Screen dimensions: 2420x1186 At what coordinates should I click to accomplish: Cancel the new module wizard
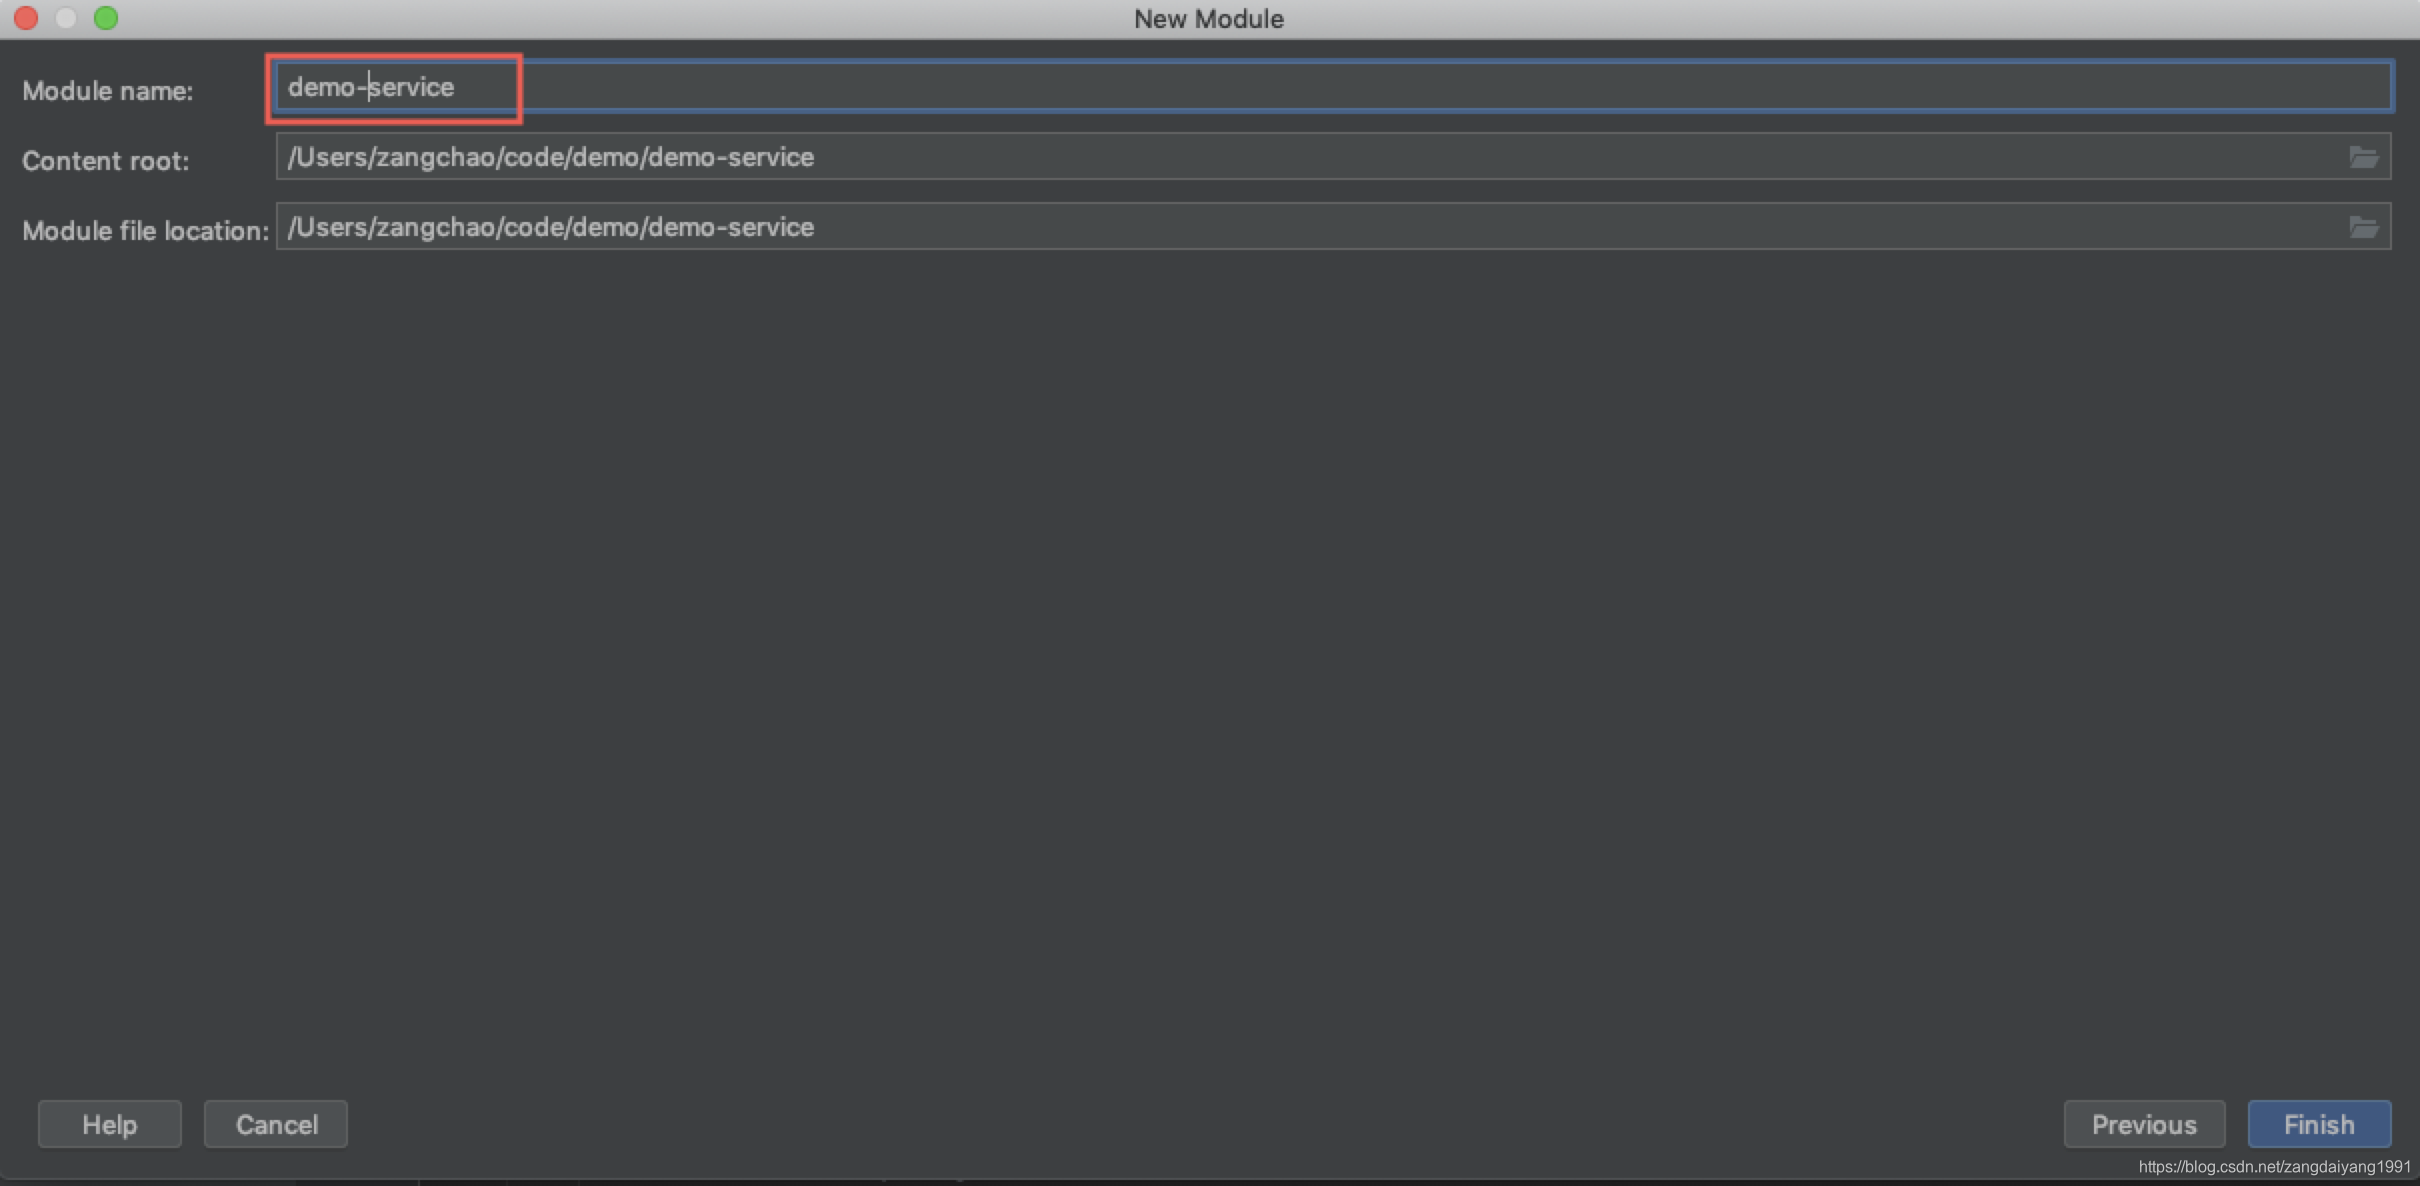[276, 1124]
